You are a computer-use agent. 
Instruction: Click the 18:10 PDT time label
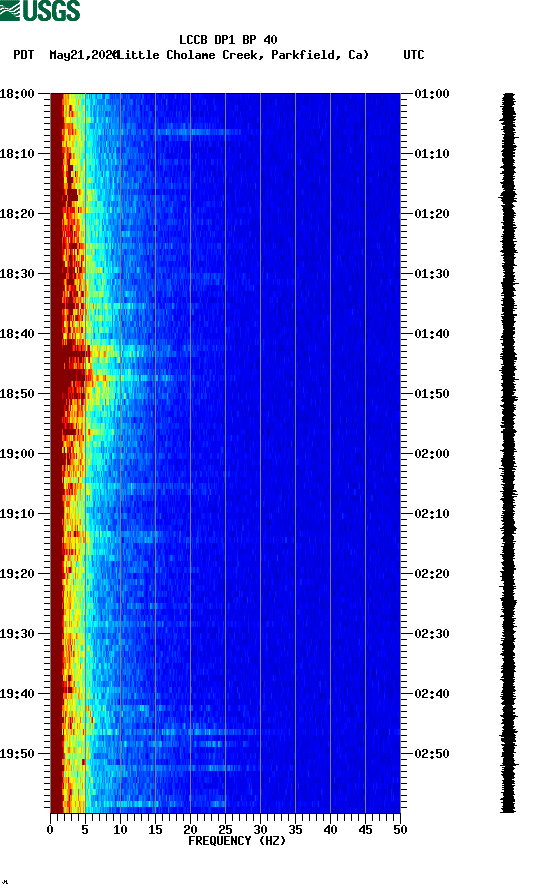[17, 154]
